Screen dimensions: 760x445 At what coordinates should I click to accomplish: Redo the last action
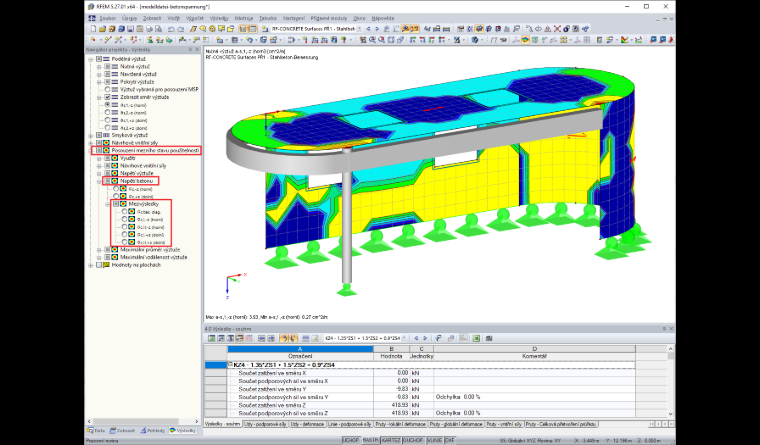tap(180, 29)
